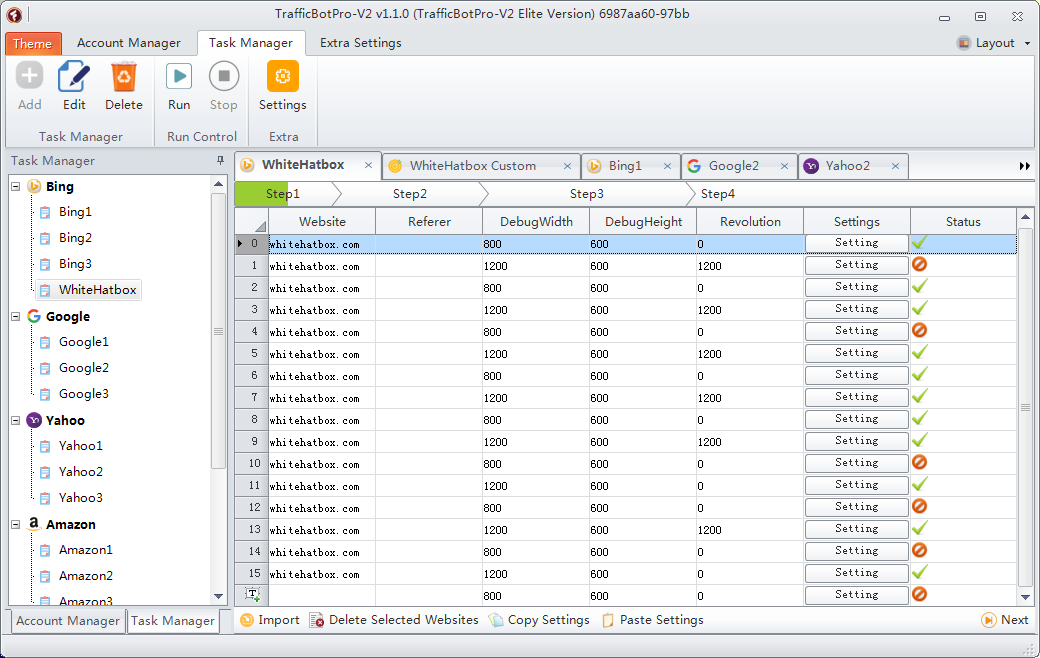Click the DebugWidth cell in row 5
The width and height of the screenshot is (1040, 658).
536,354
